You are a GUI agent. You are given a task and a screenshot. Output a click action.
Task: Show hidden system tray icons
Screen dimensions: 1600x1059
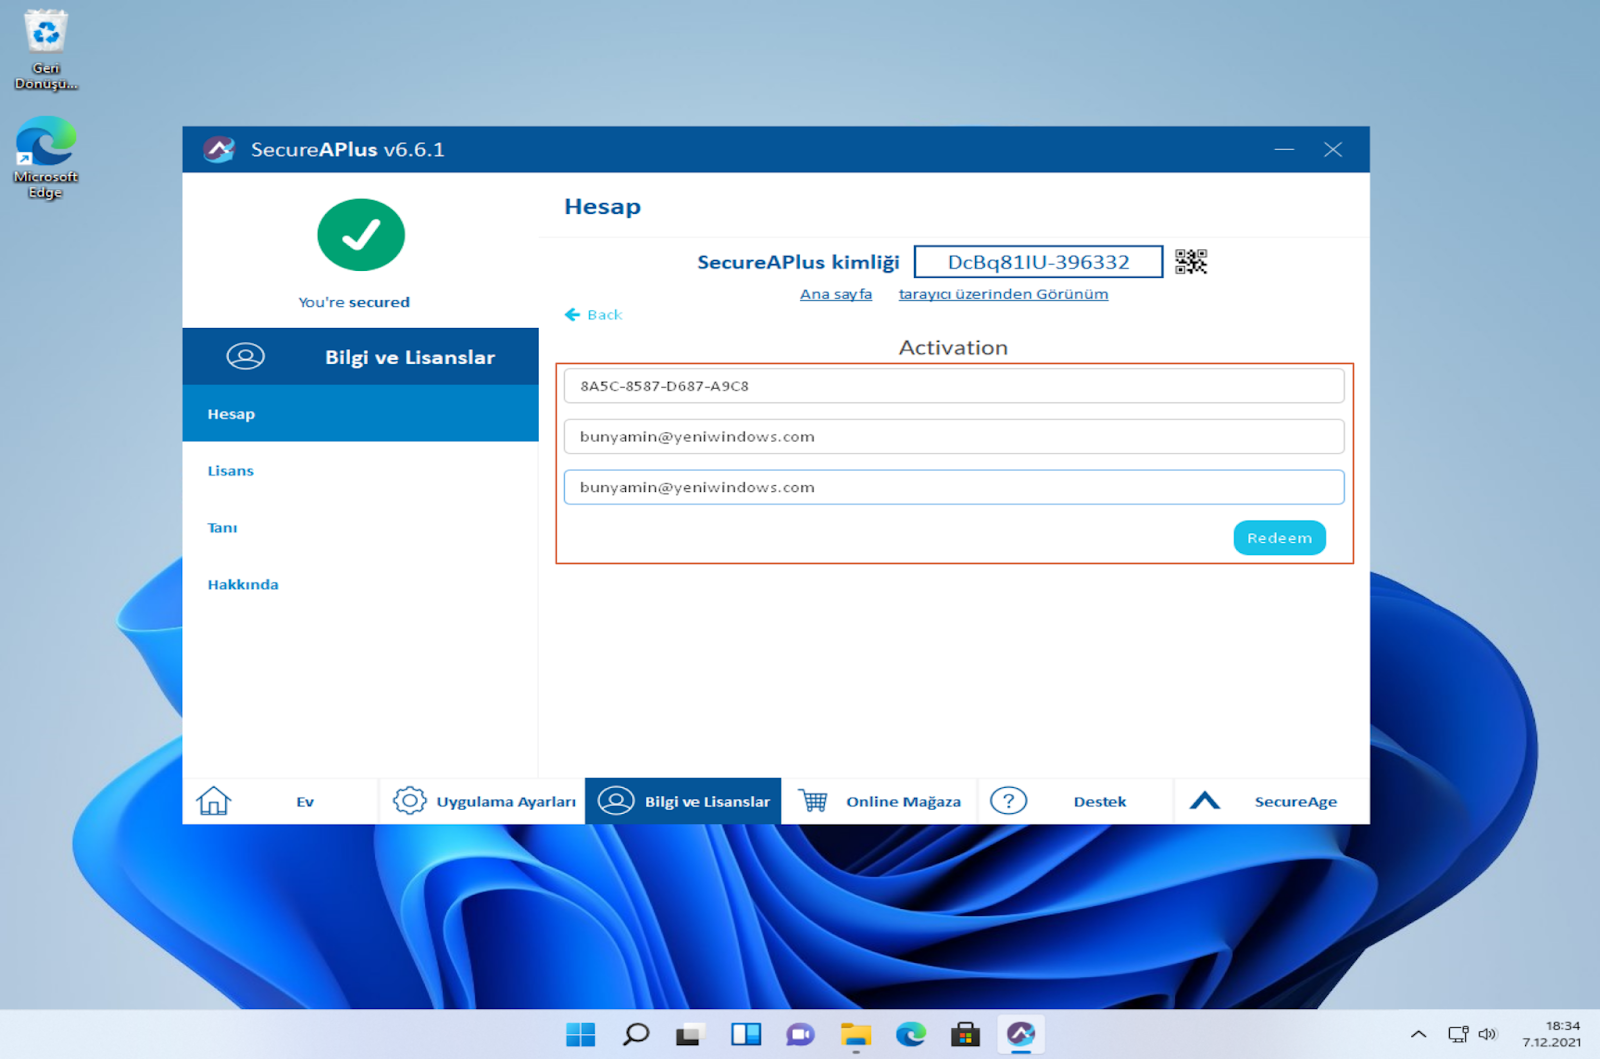[1418, 1034]
